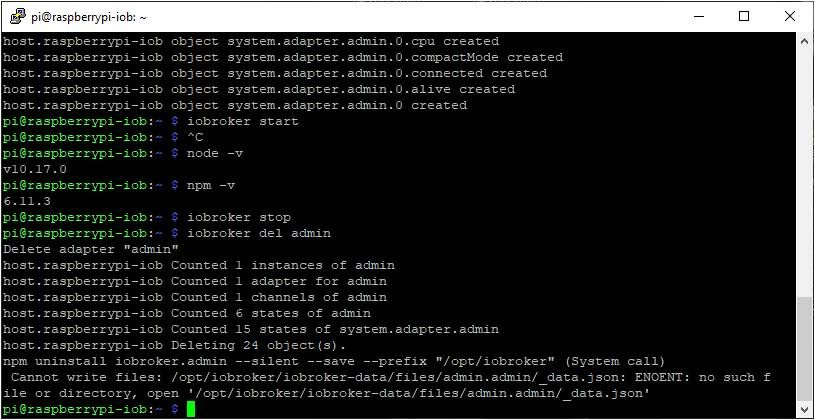Click the 'Delete adapter "admin"' output line
The height and width of the screenshot is (420, 815).
pyautogui.click(x=90, y=250)
